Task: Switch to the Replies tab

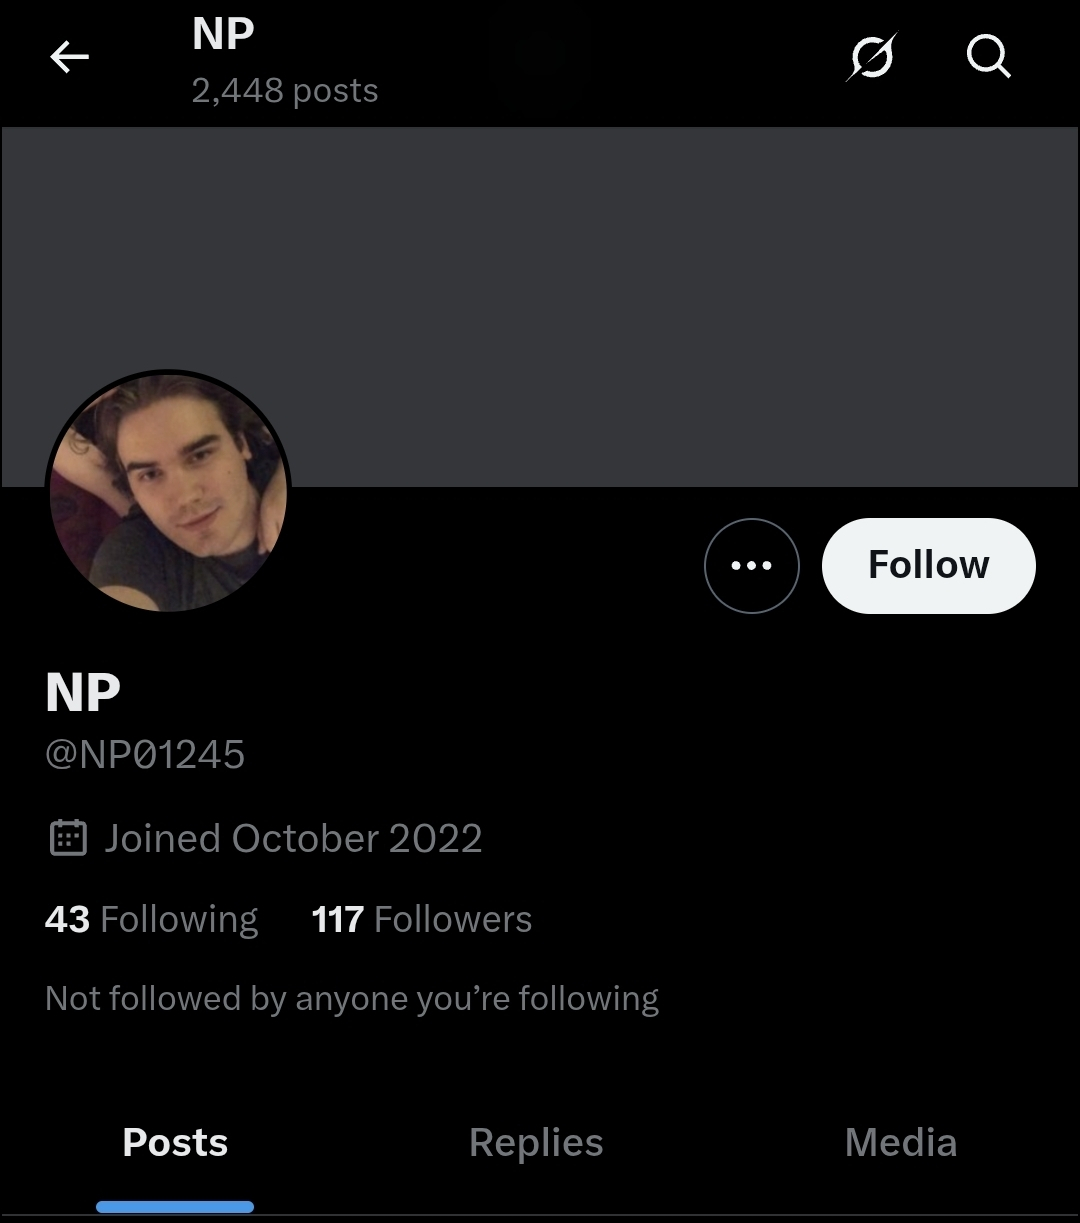Action: click(x=536, y=1142)
